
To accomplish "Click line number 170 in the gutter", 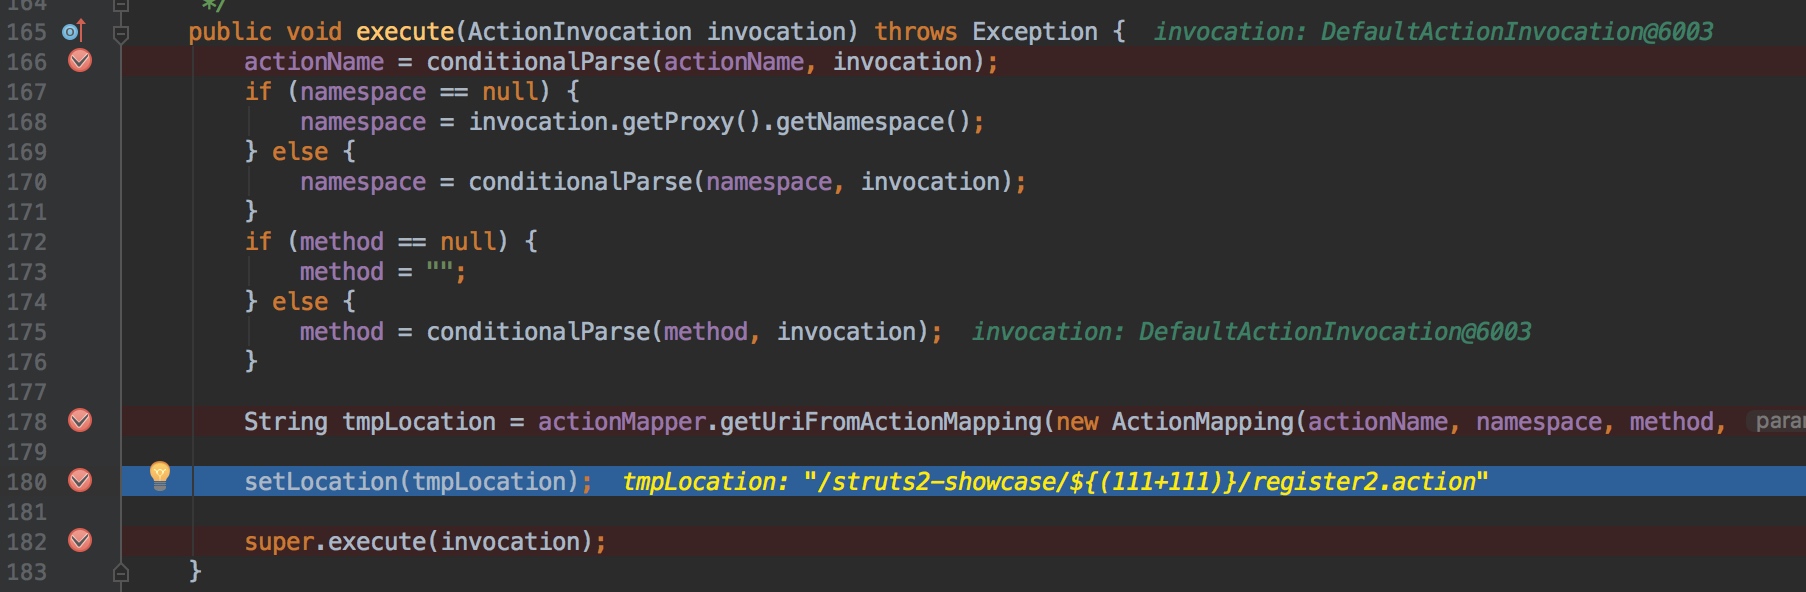I will click(x=26, y=182).
